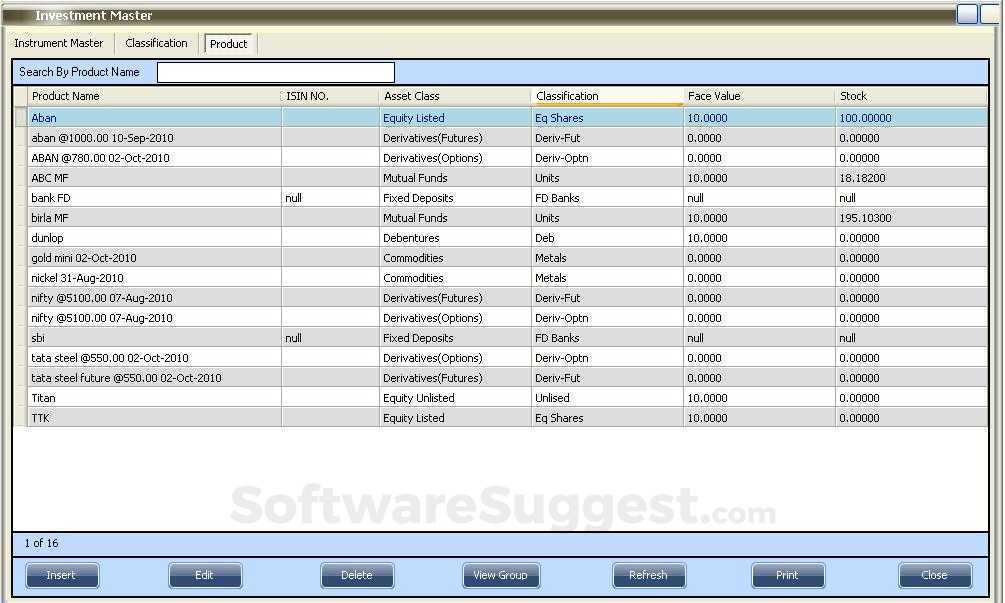Click the Edit button

coord(205,575)
